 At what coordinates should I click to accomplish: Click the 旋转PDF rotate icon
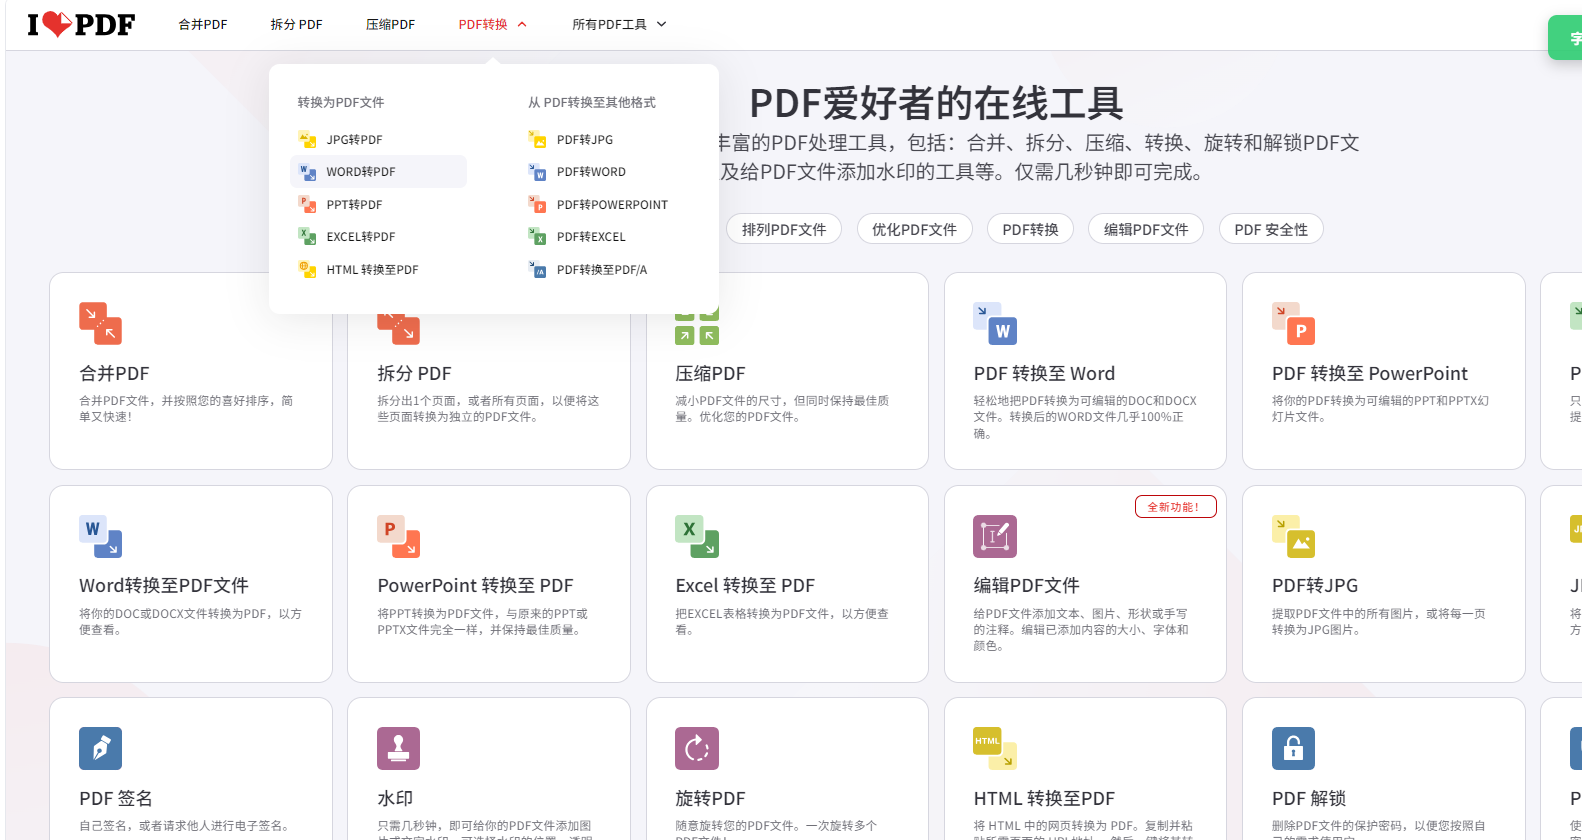[x=697, y=748]
